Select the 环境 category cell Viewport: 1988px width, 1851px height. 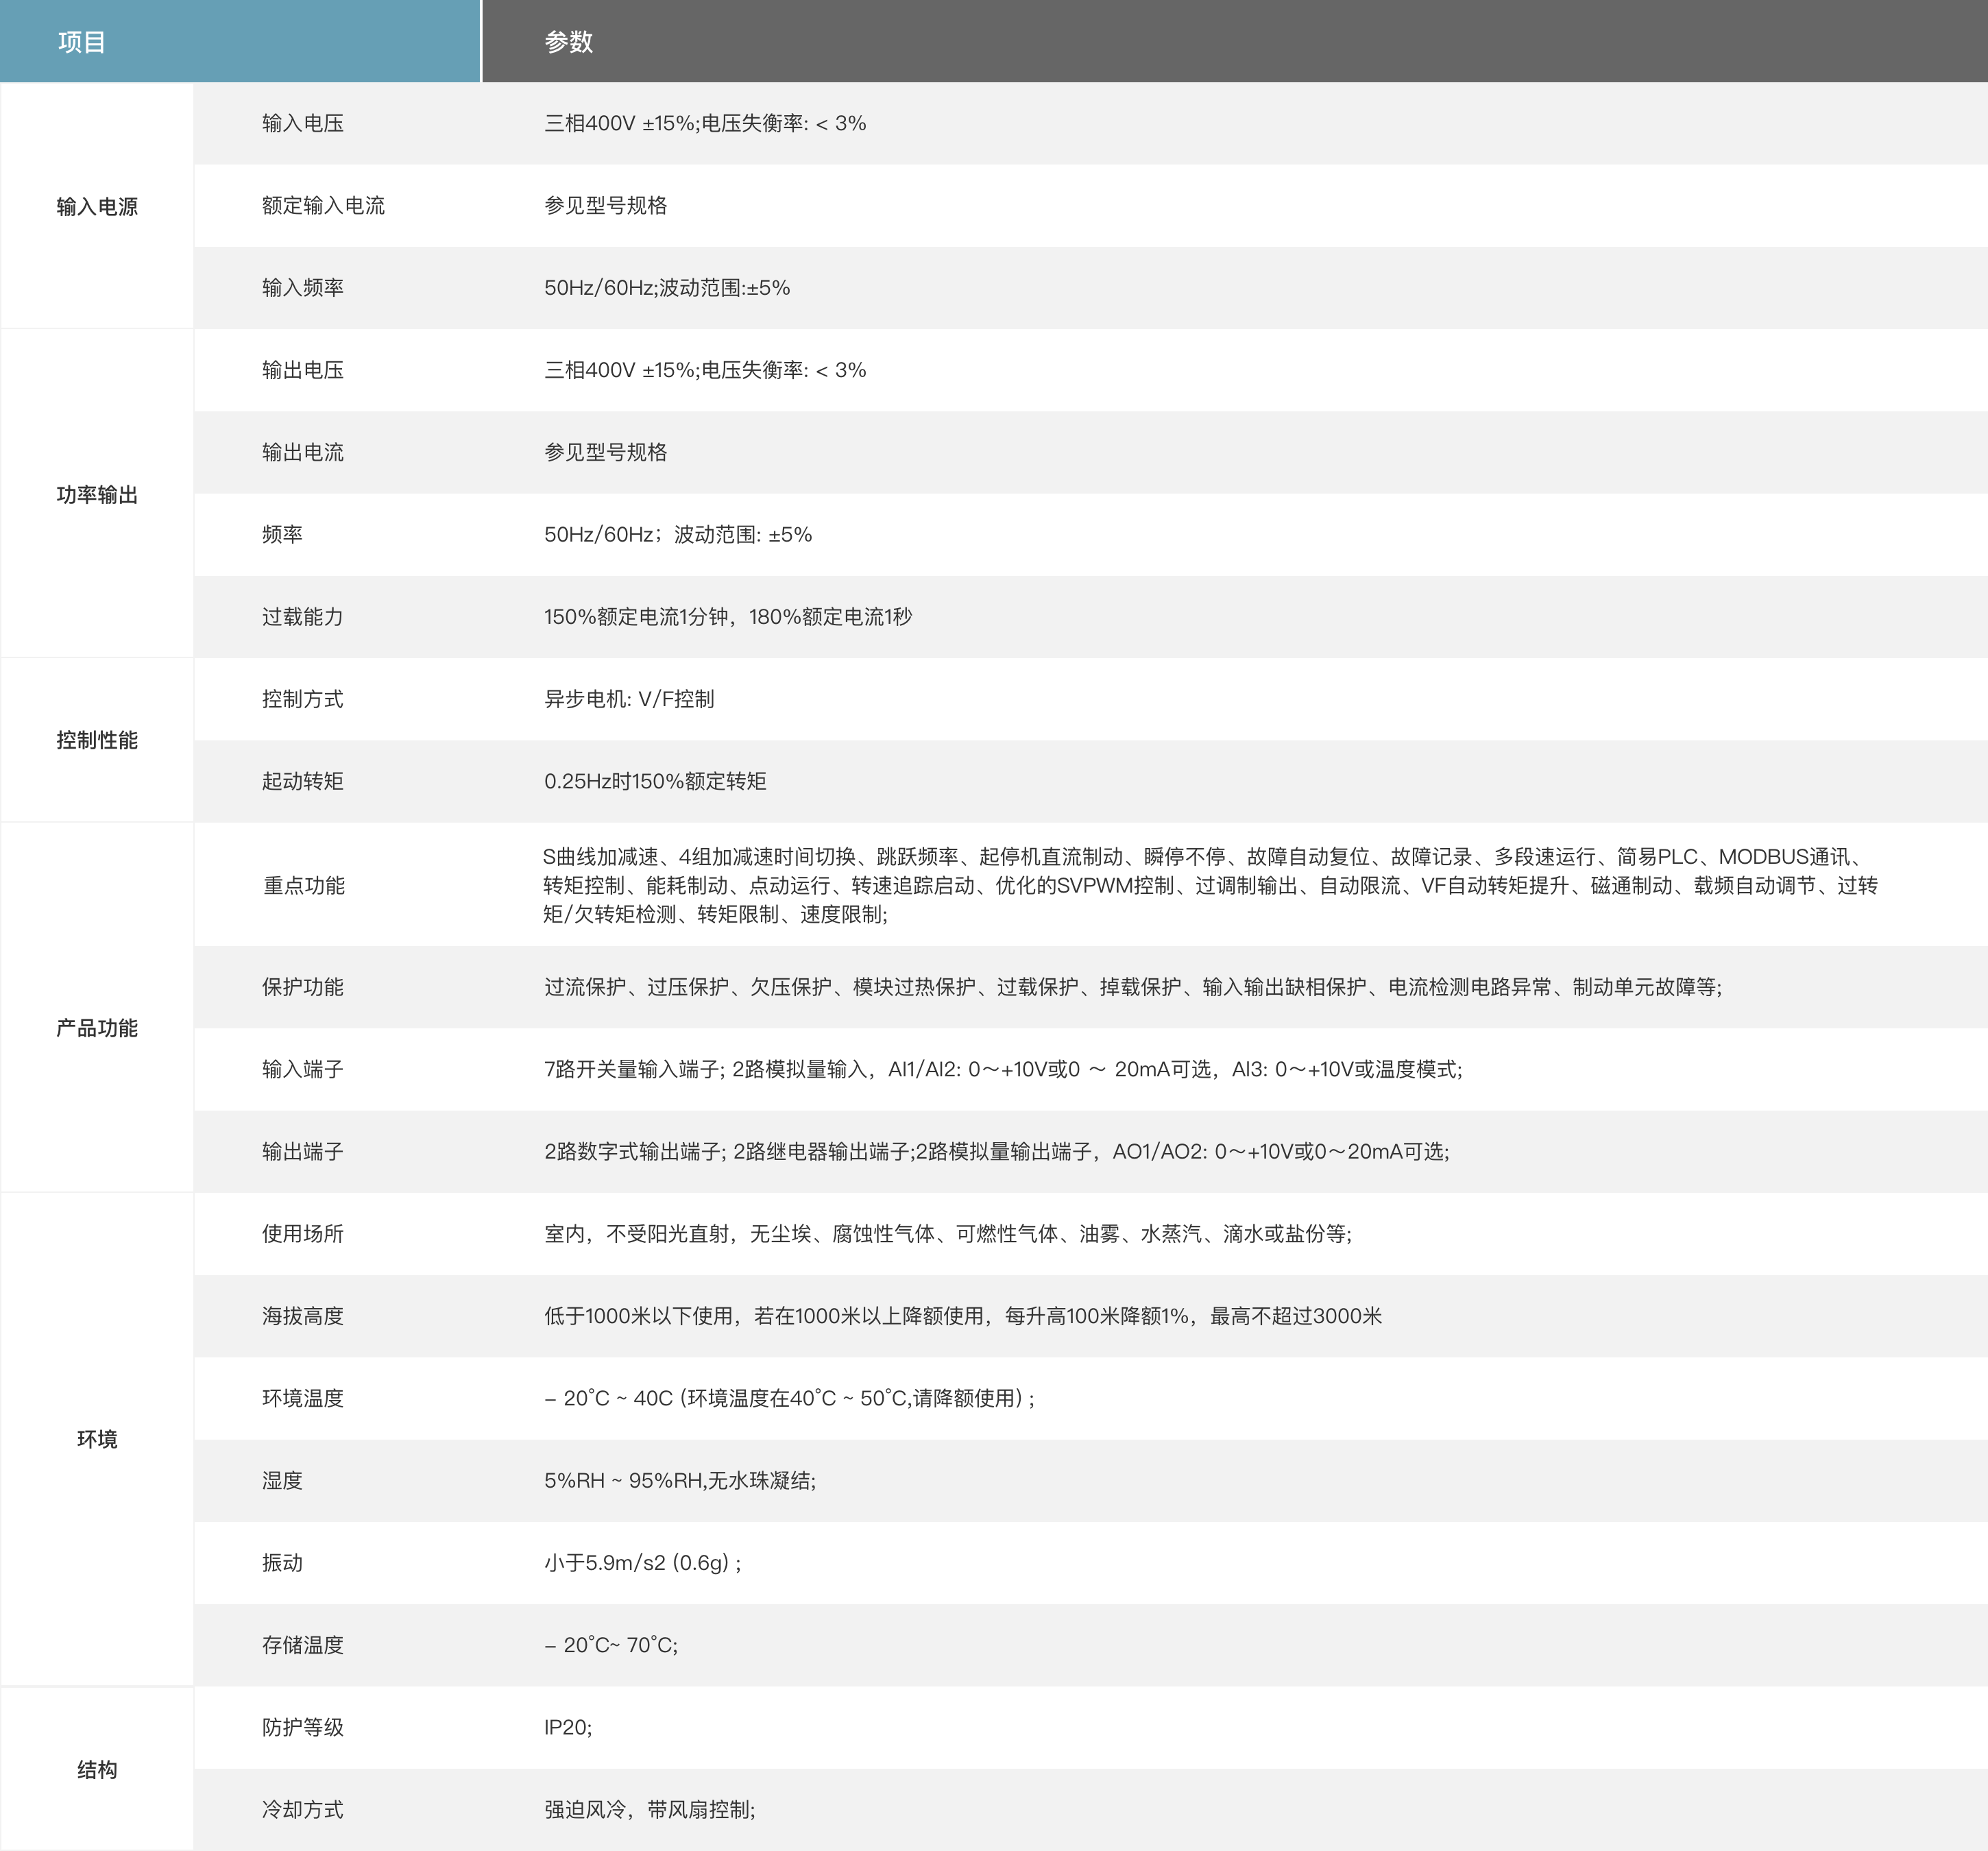tap(97, 1439)
